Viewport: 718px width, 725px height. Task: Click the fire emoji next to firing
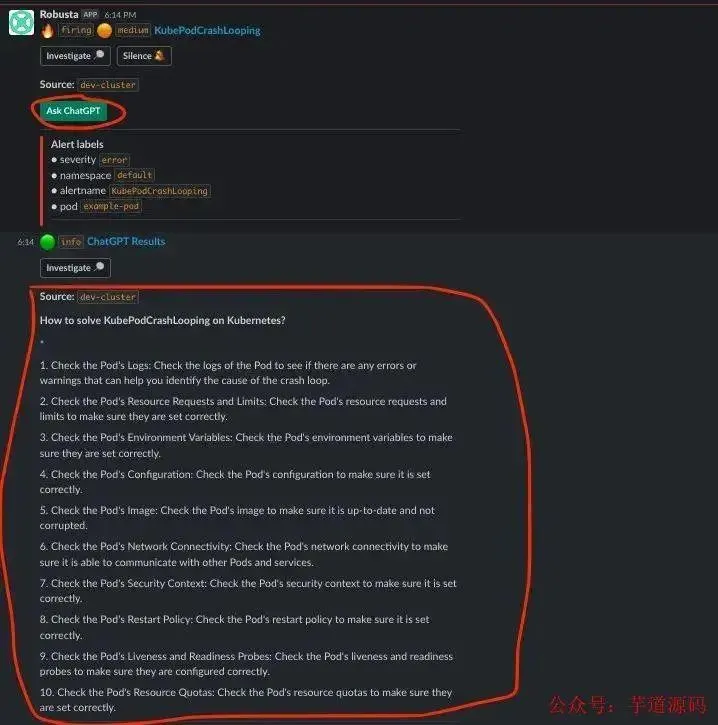click(48, 31)
